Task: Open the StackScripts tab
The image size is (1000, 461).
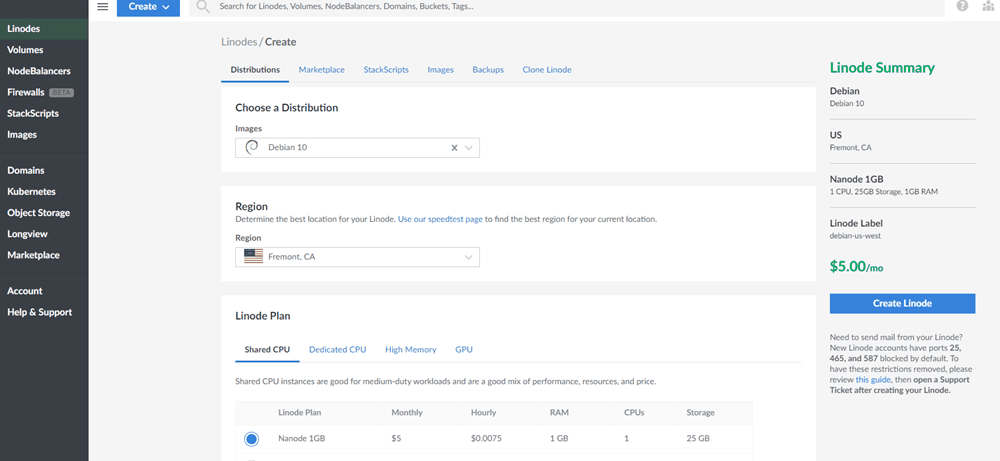Action: 386,70
